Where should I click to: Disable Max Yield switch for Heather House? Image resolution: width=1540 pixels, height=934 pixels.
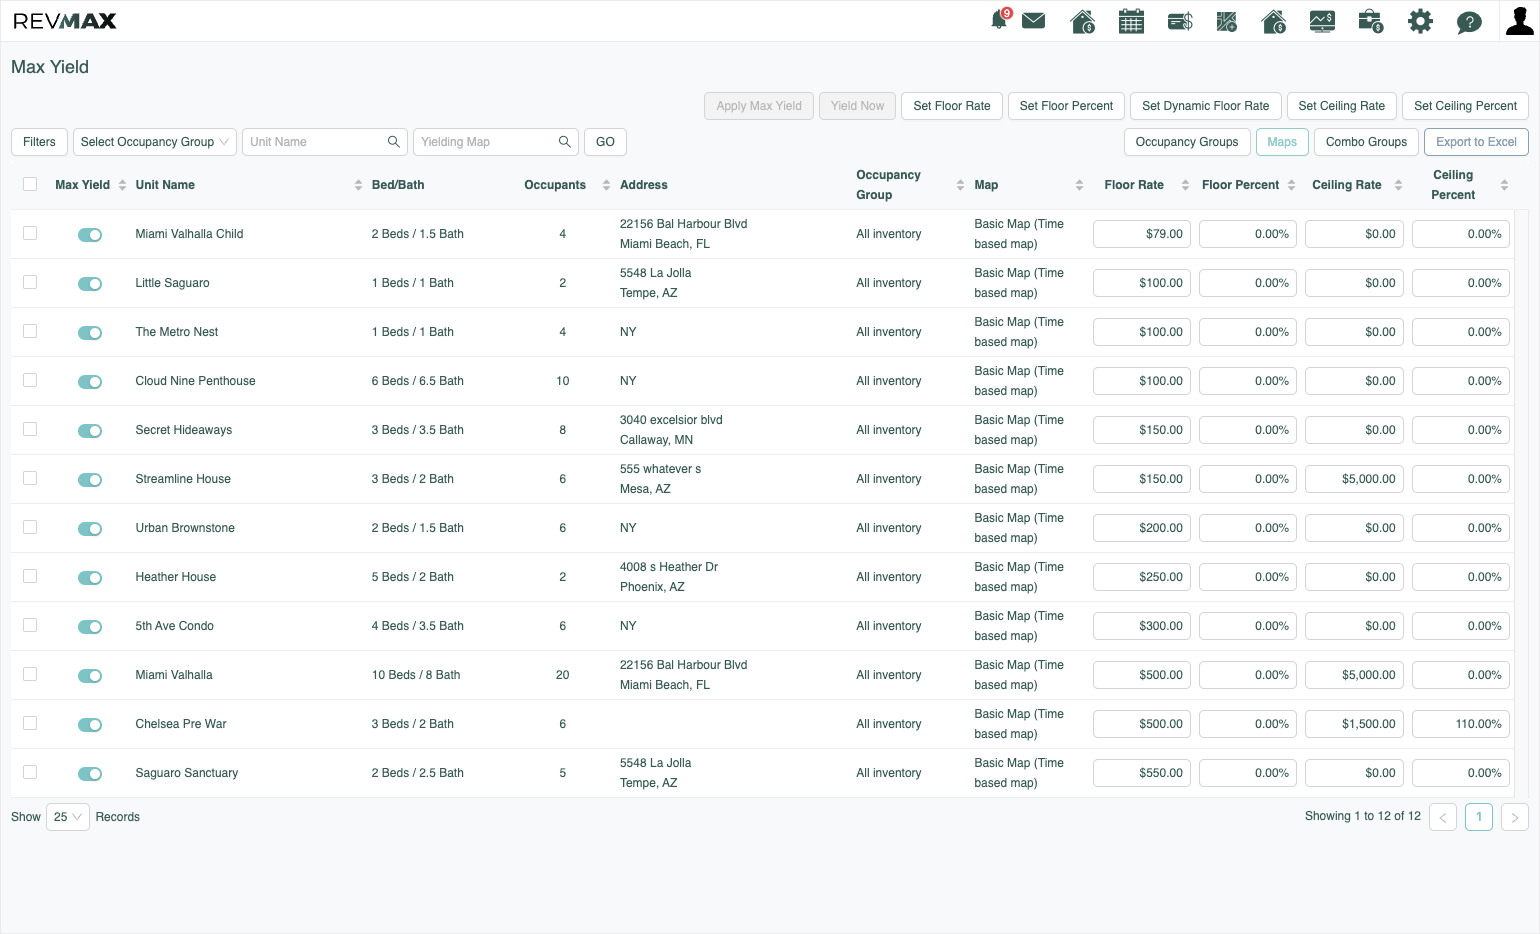(x=90, y=578)
